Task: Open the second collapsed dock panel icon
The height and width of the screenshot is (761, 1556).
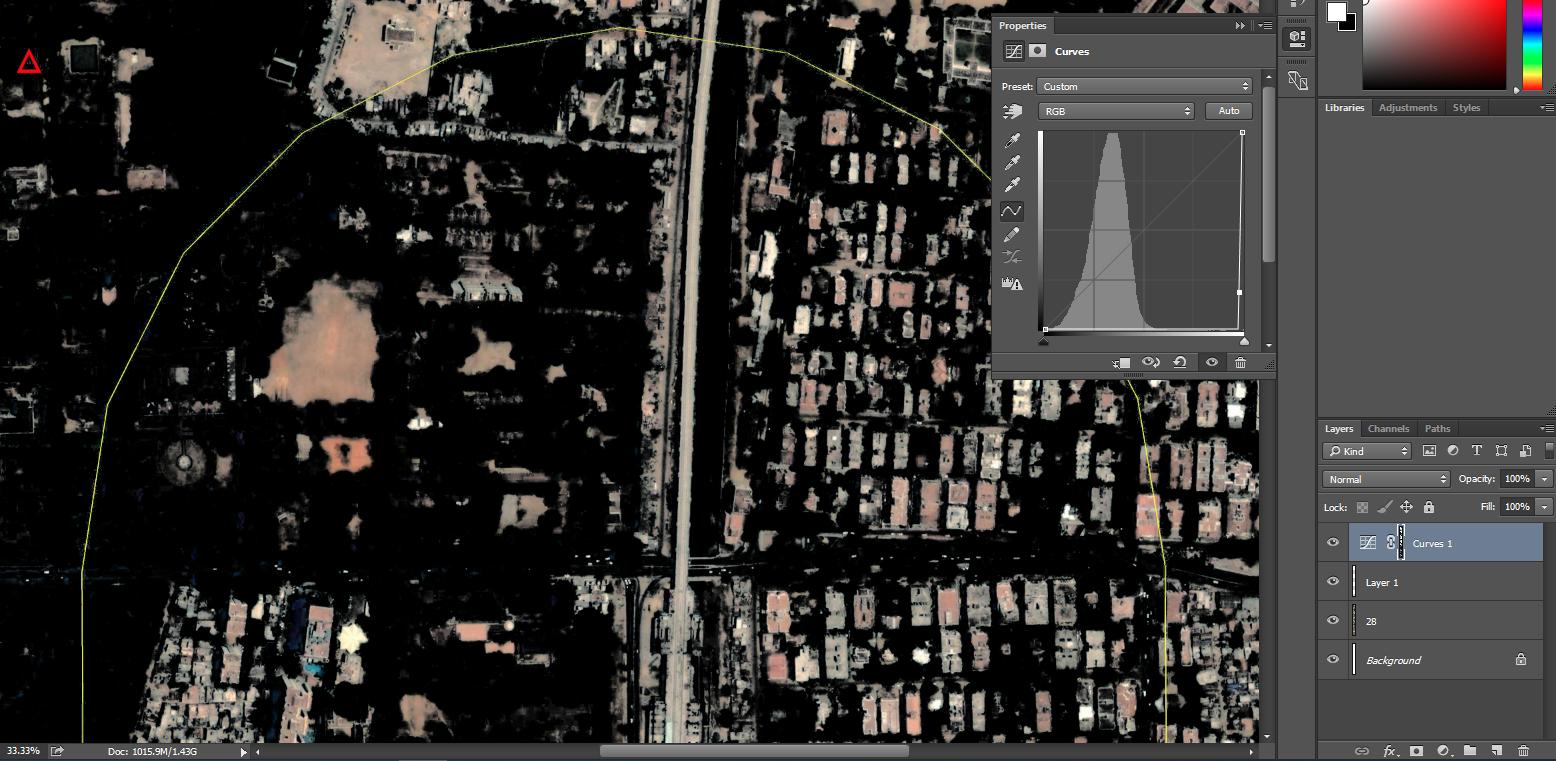Action: tap(1297, 80)
